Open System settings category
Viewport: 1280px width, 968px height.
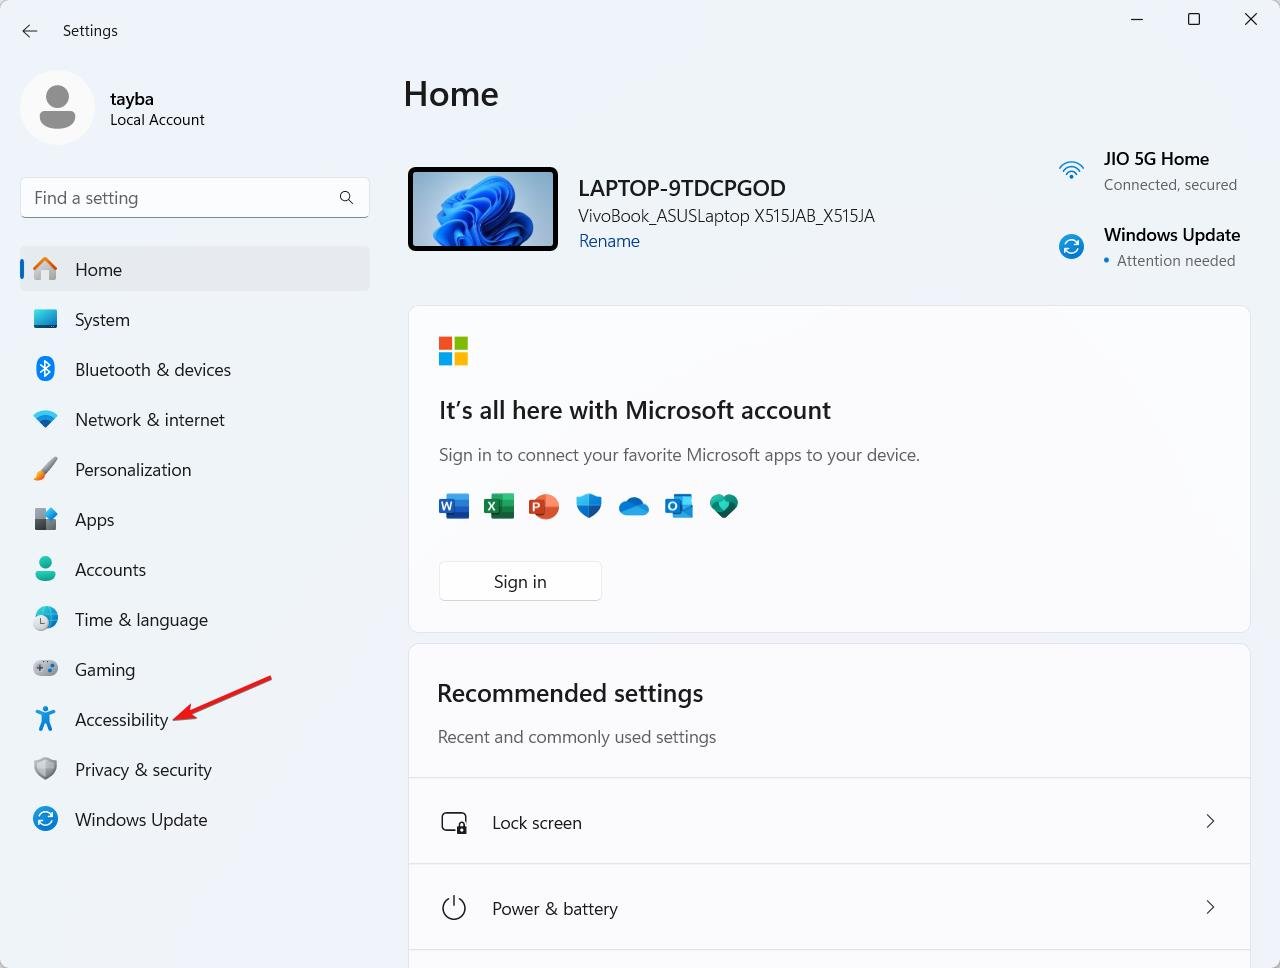pyautogui.click(x=195, y=319)
